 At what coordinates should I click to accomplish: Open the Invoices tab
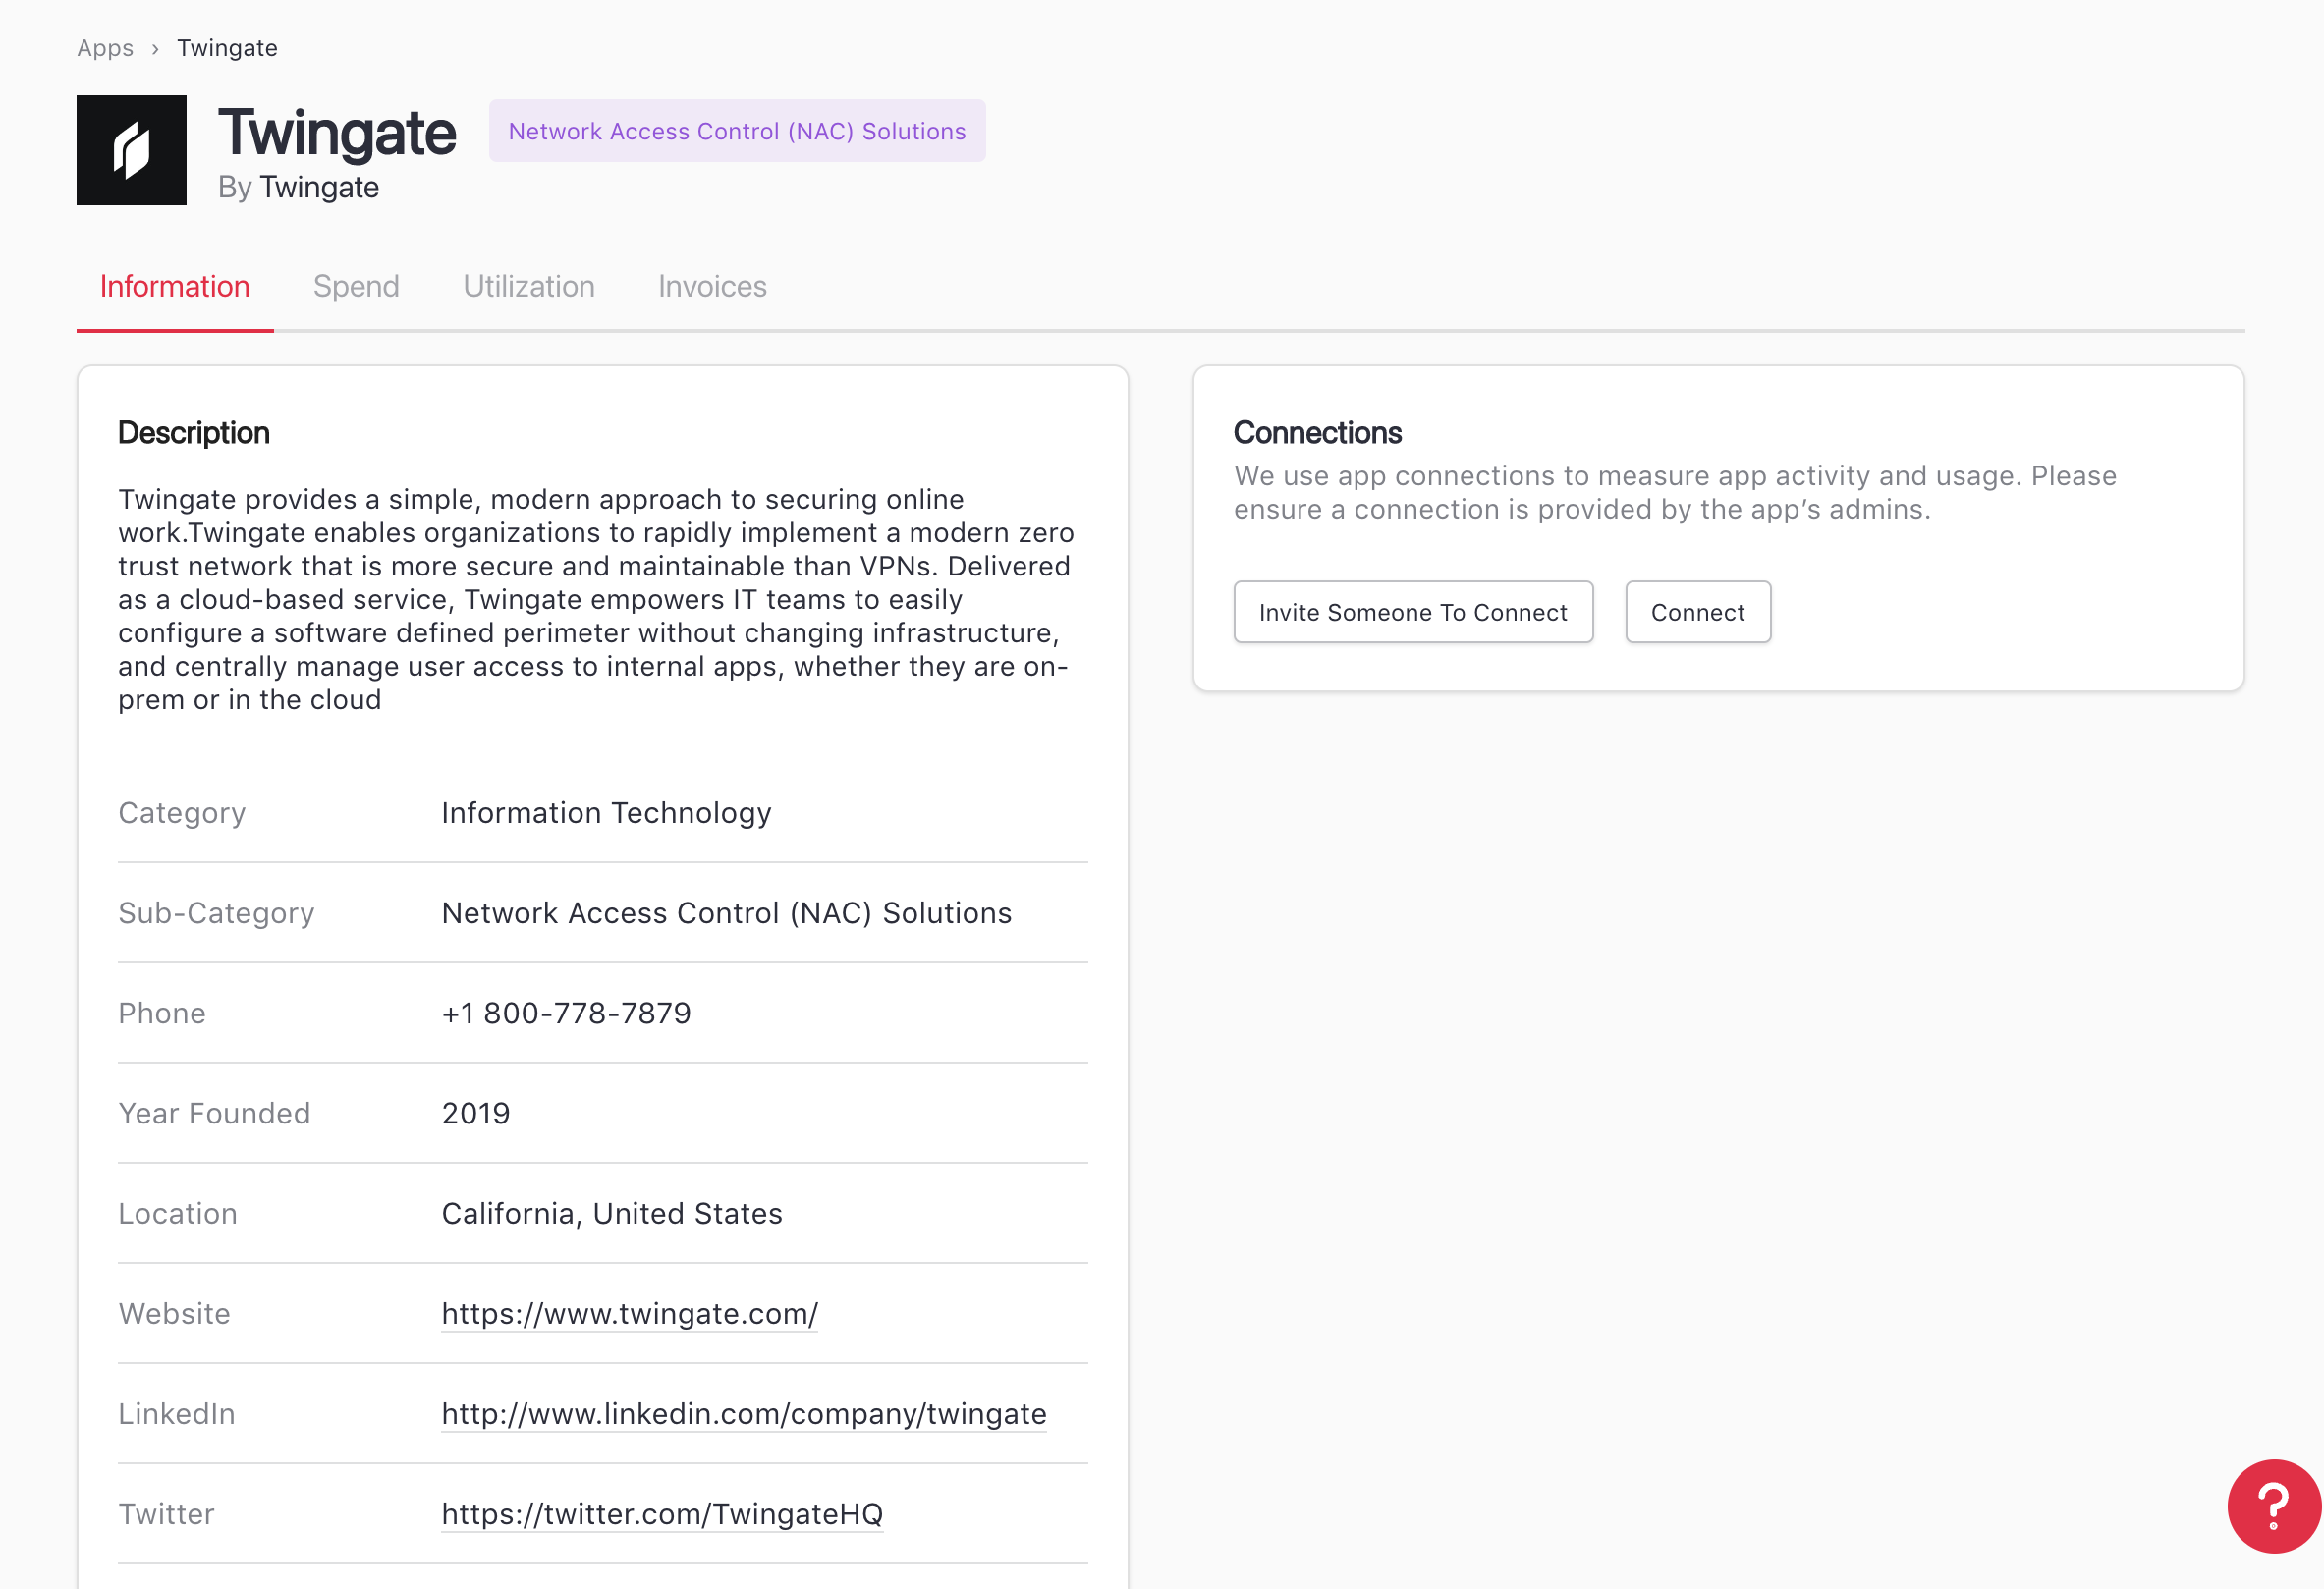(x=712, y=287)
